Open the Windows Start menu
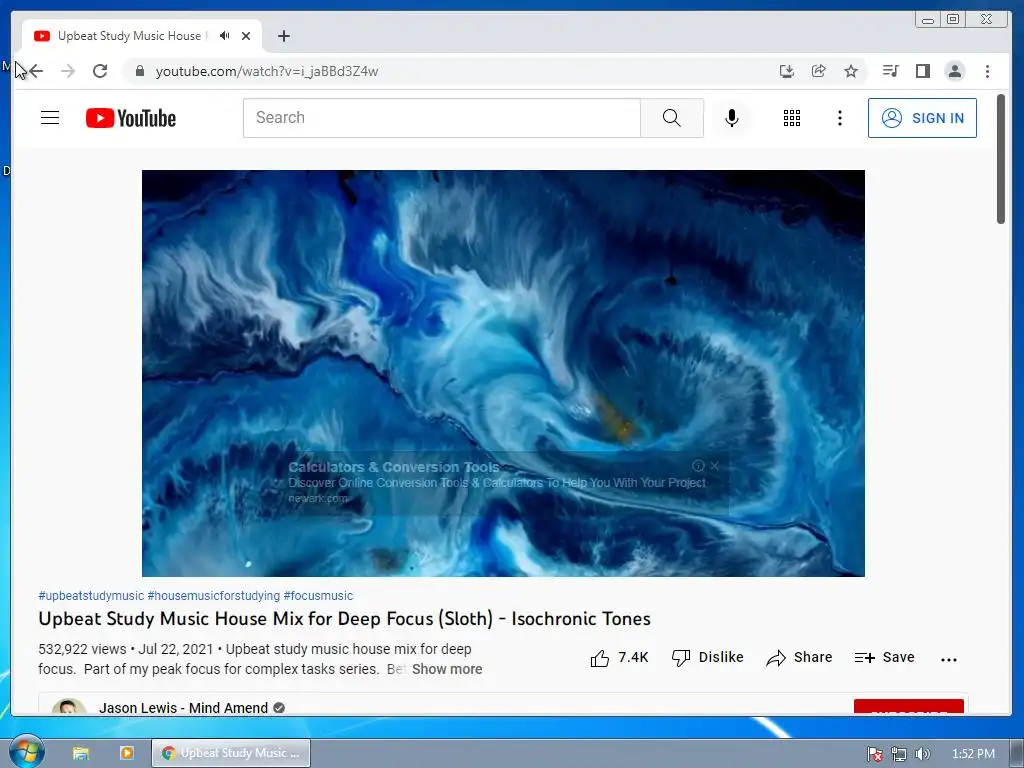 26,753
